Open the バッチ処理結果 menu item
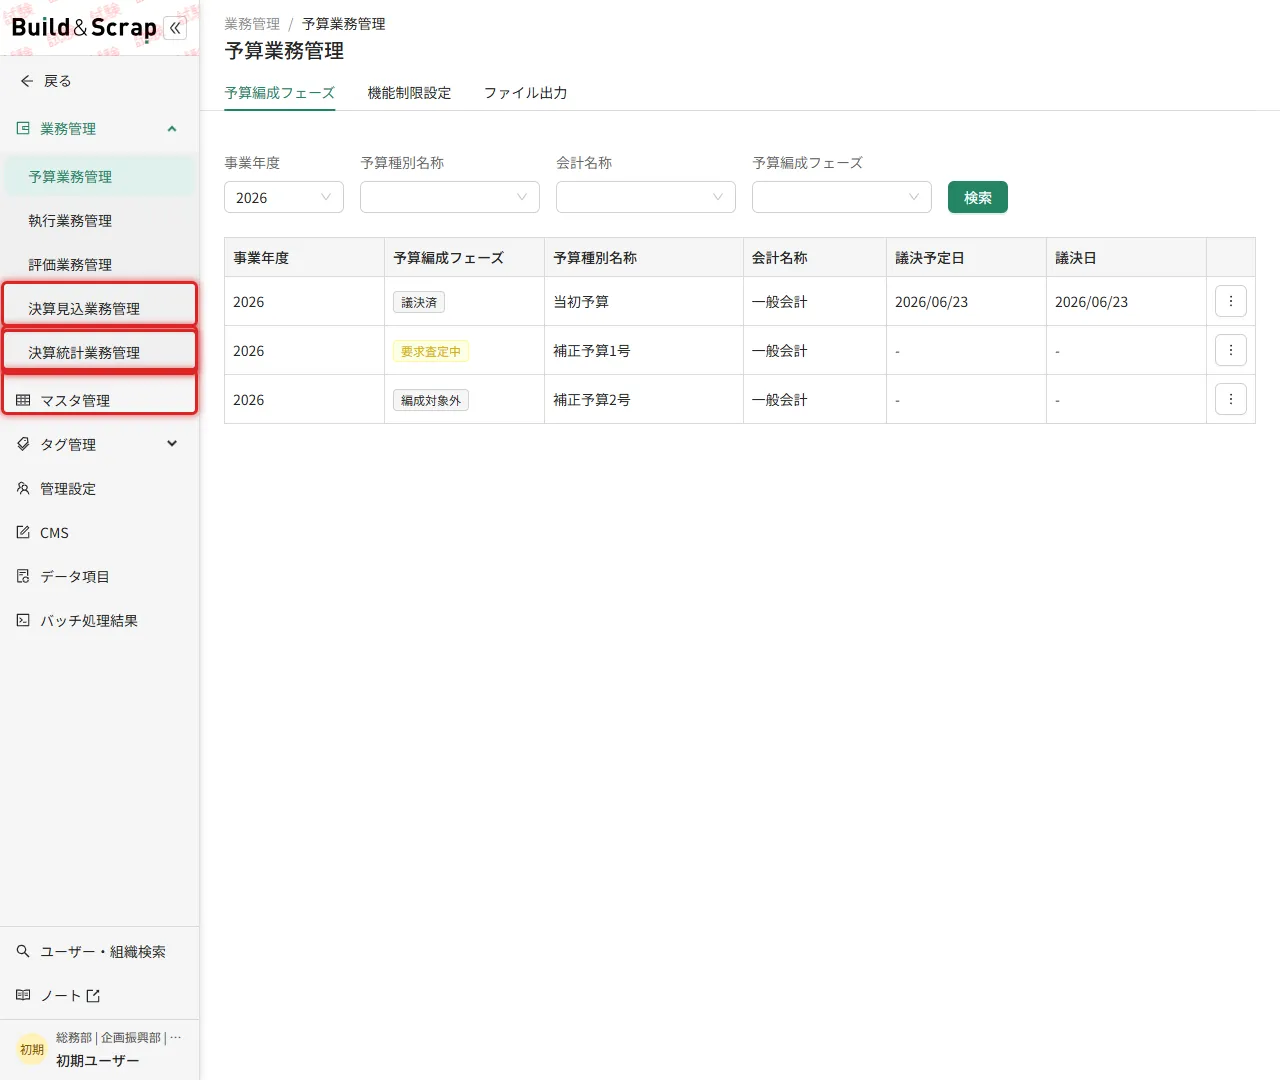 tap(98, 620)
